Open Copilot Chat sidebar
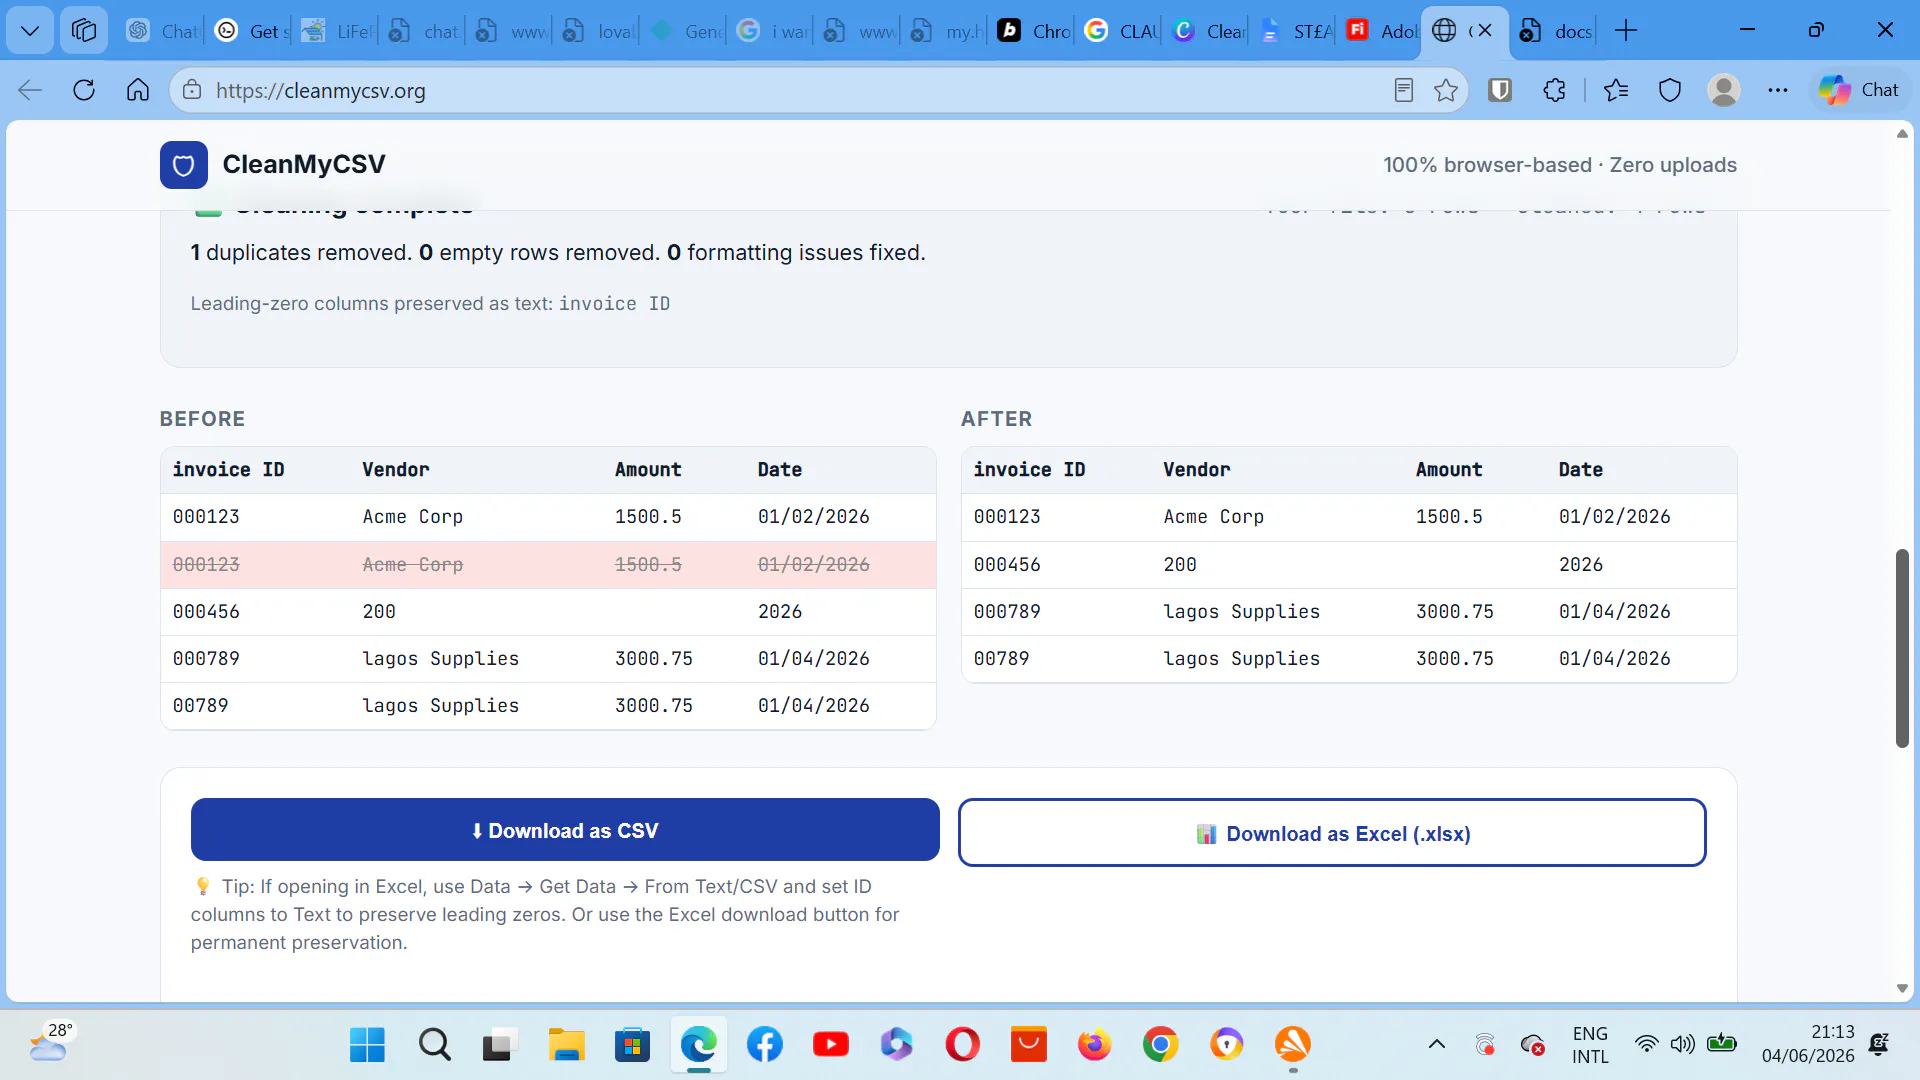 coord(1860,90)
